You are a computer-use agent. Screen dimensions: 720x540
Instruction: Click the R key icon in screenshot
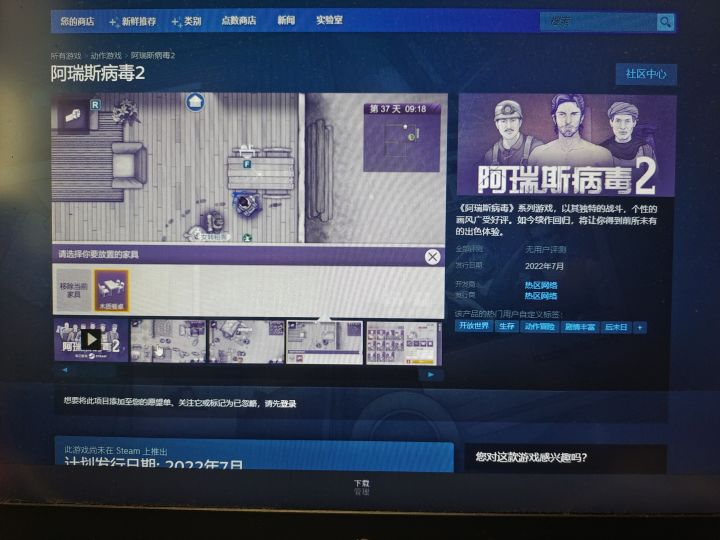pos(95,105)
